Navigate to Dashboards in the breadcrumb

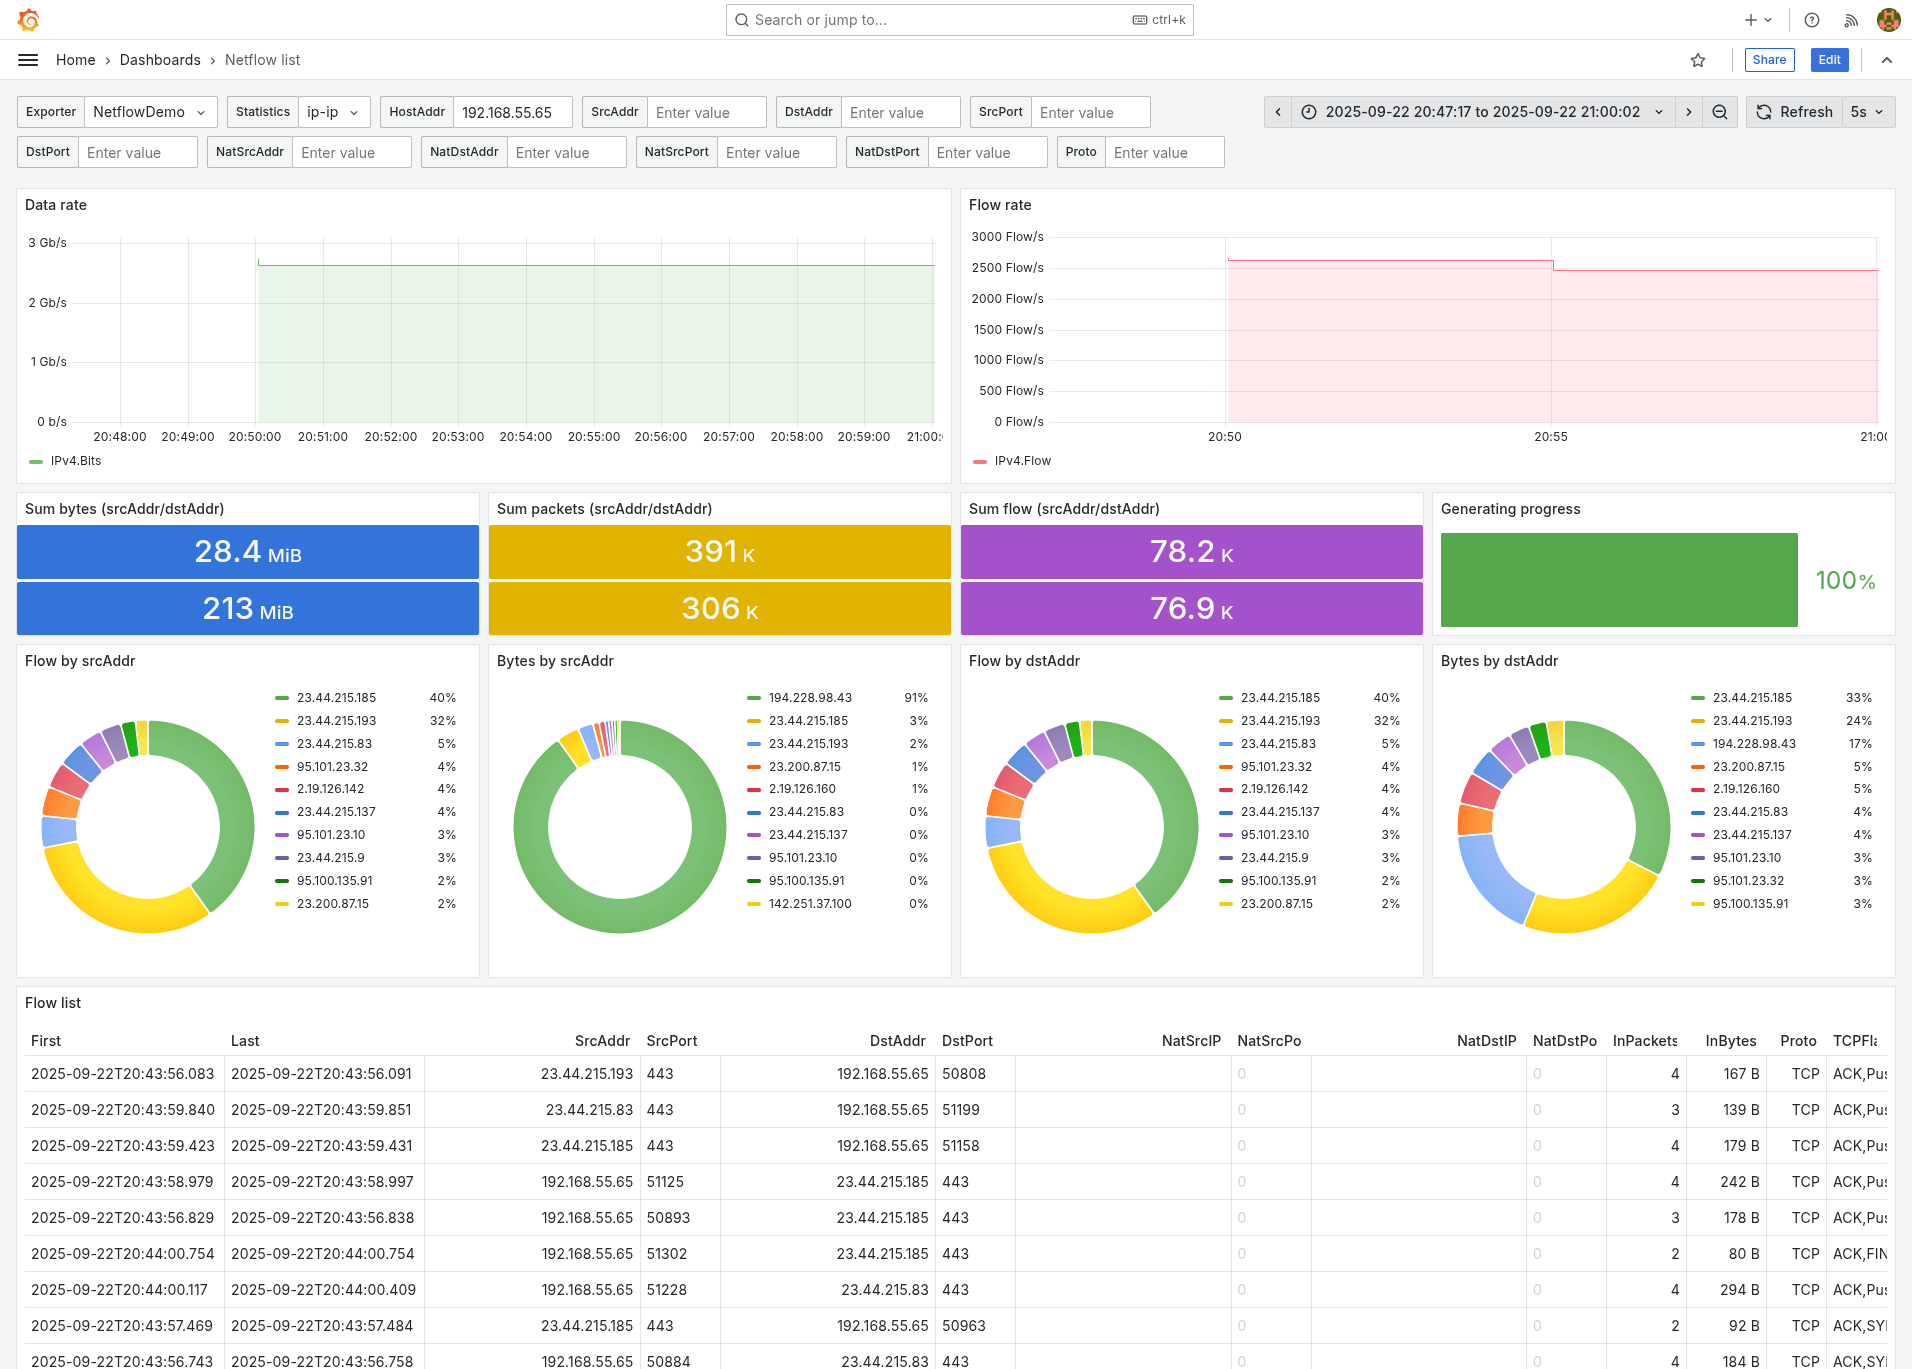coord(160,60)
